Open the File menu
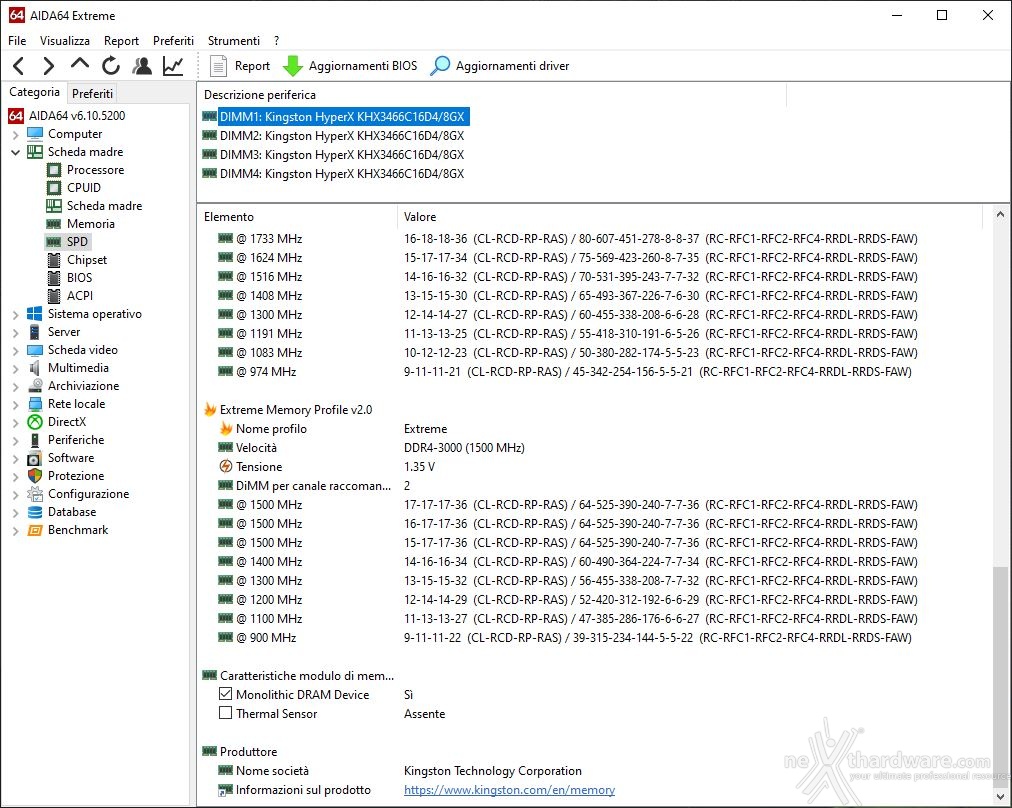The width and height of the screenshot is (1012, 808). (x=17, y=41)
